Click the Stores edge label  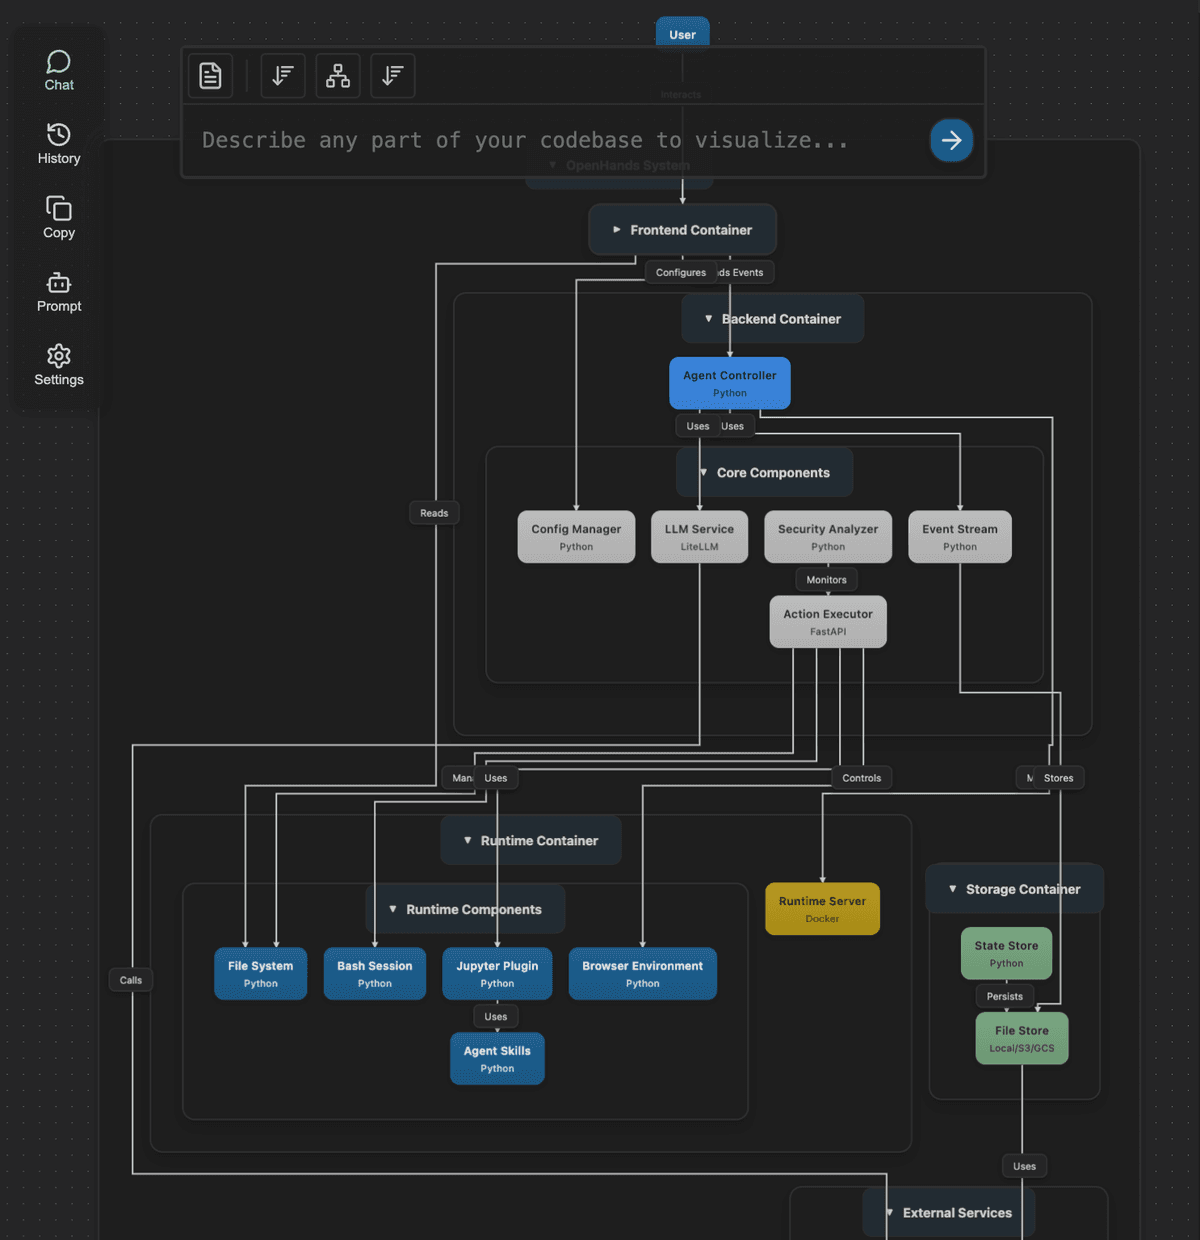tap(1059, 778)
